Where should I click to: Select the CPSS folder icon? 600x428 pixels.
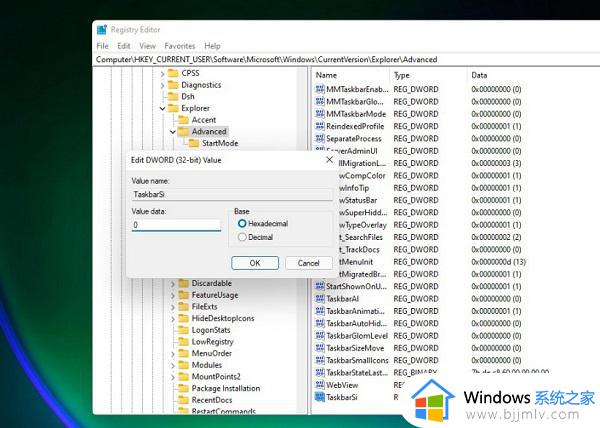pos(173,73)
